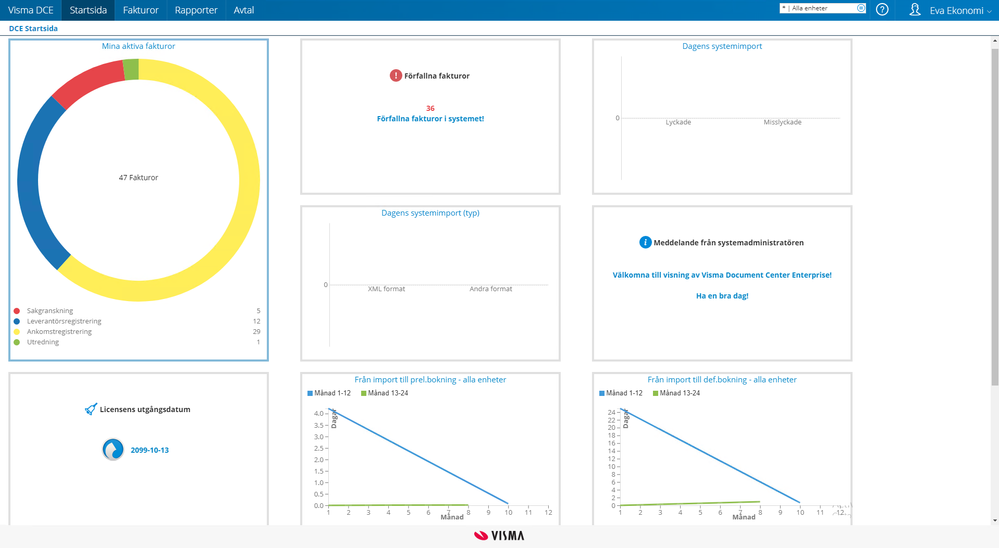Image resolution: width=999 pixels, height=548 pixels.
Task: Click the Utredning legend label
Action: (43, 342)
